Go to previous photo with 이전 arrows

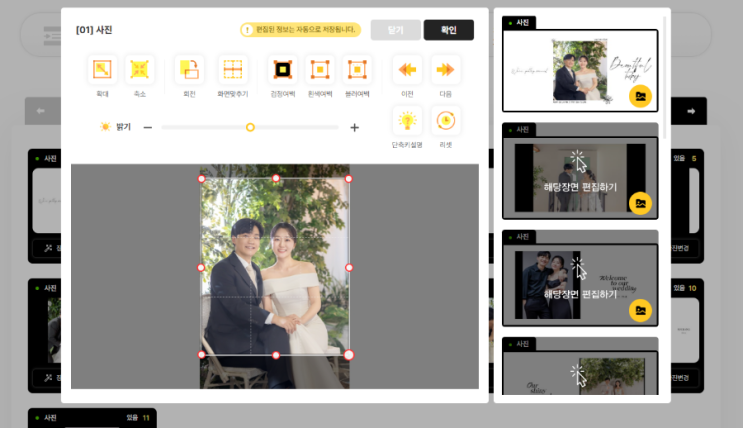407,70
